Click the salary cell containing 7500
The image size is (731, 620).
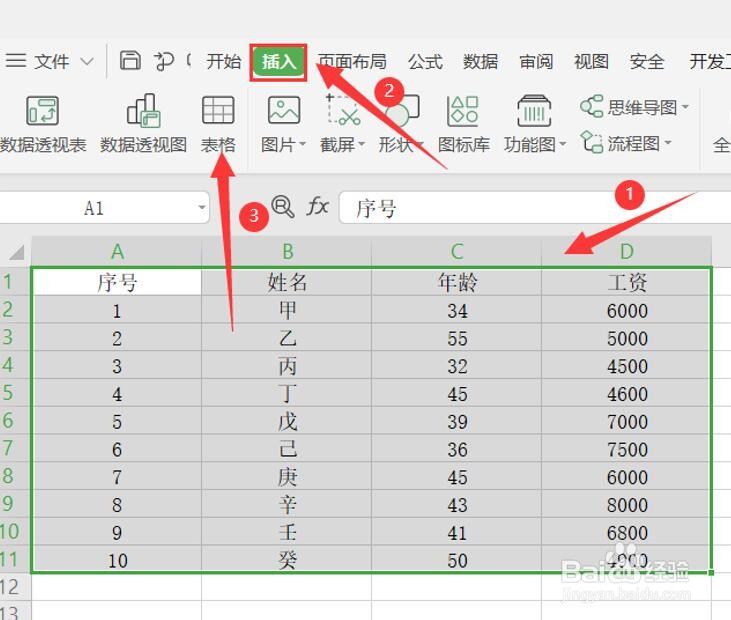tap(627, 448)
